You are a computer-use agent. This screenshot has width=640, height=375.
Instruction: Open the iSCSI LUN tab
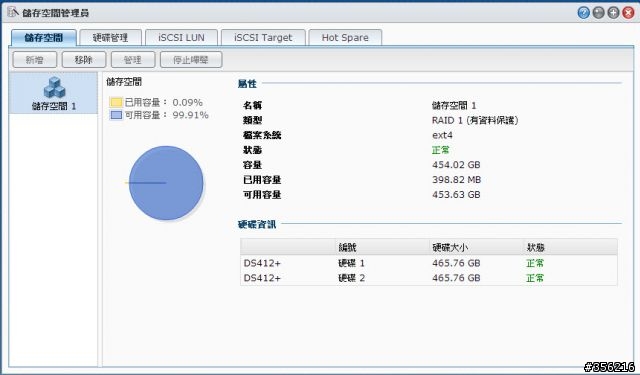tap(181, 38)
